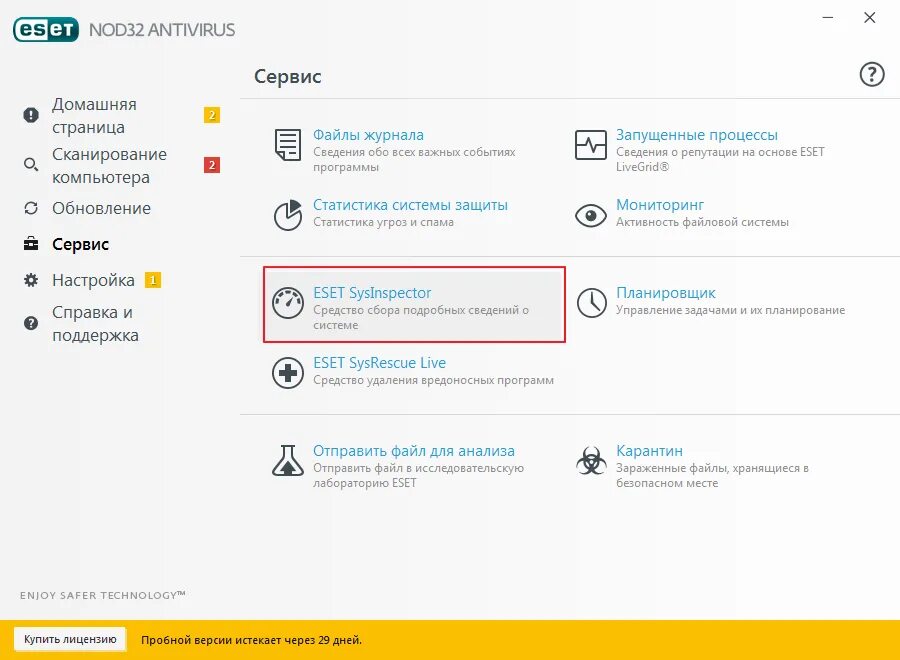Open Запущенные процессы running processes
Screen dimensions: 900x660
click(699, 134)
